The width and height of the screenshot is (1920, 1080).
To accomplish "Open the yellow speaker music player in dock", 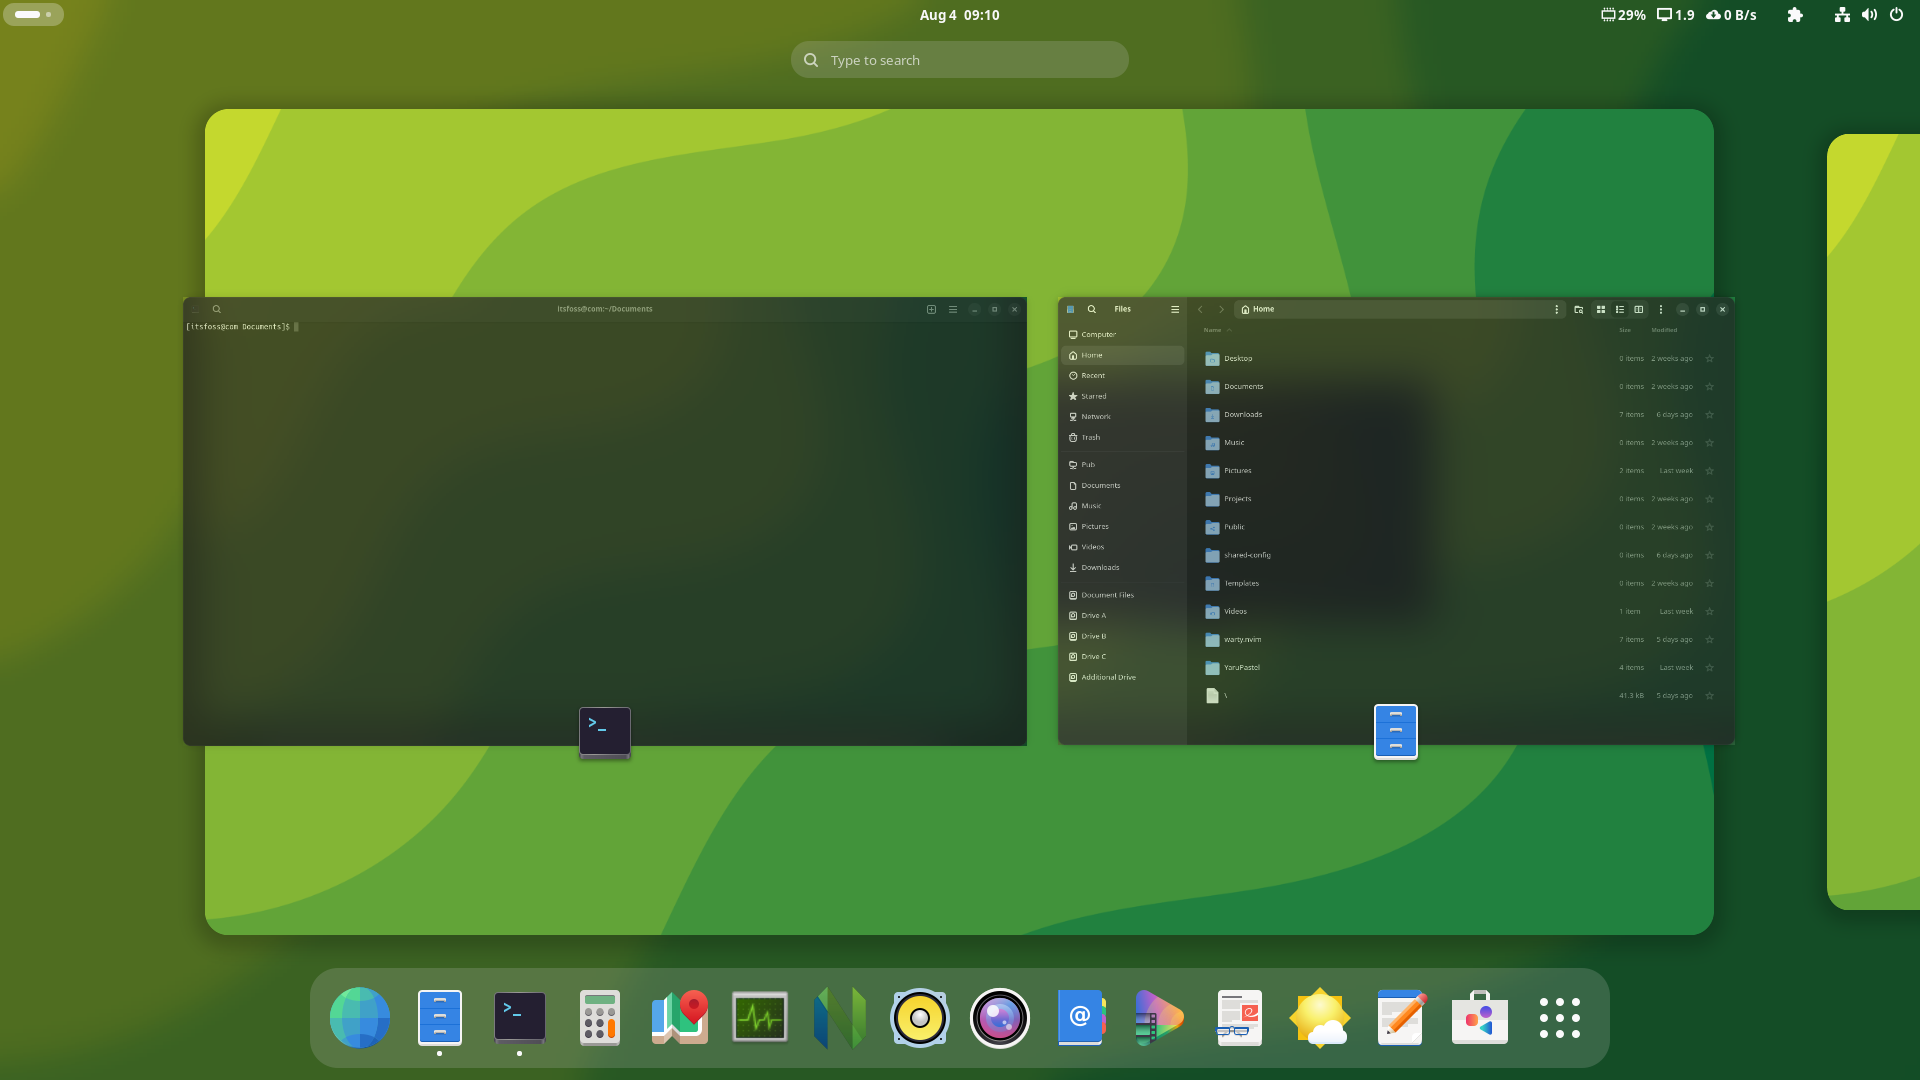I will point(920,1018).
